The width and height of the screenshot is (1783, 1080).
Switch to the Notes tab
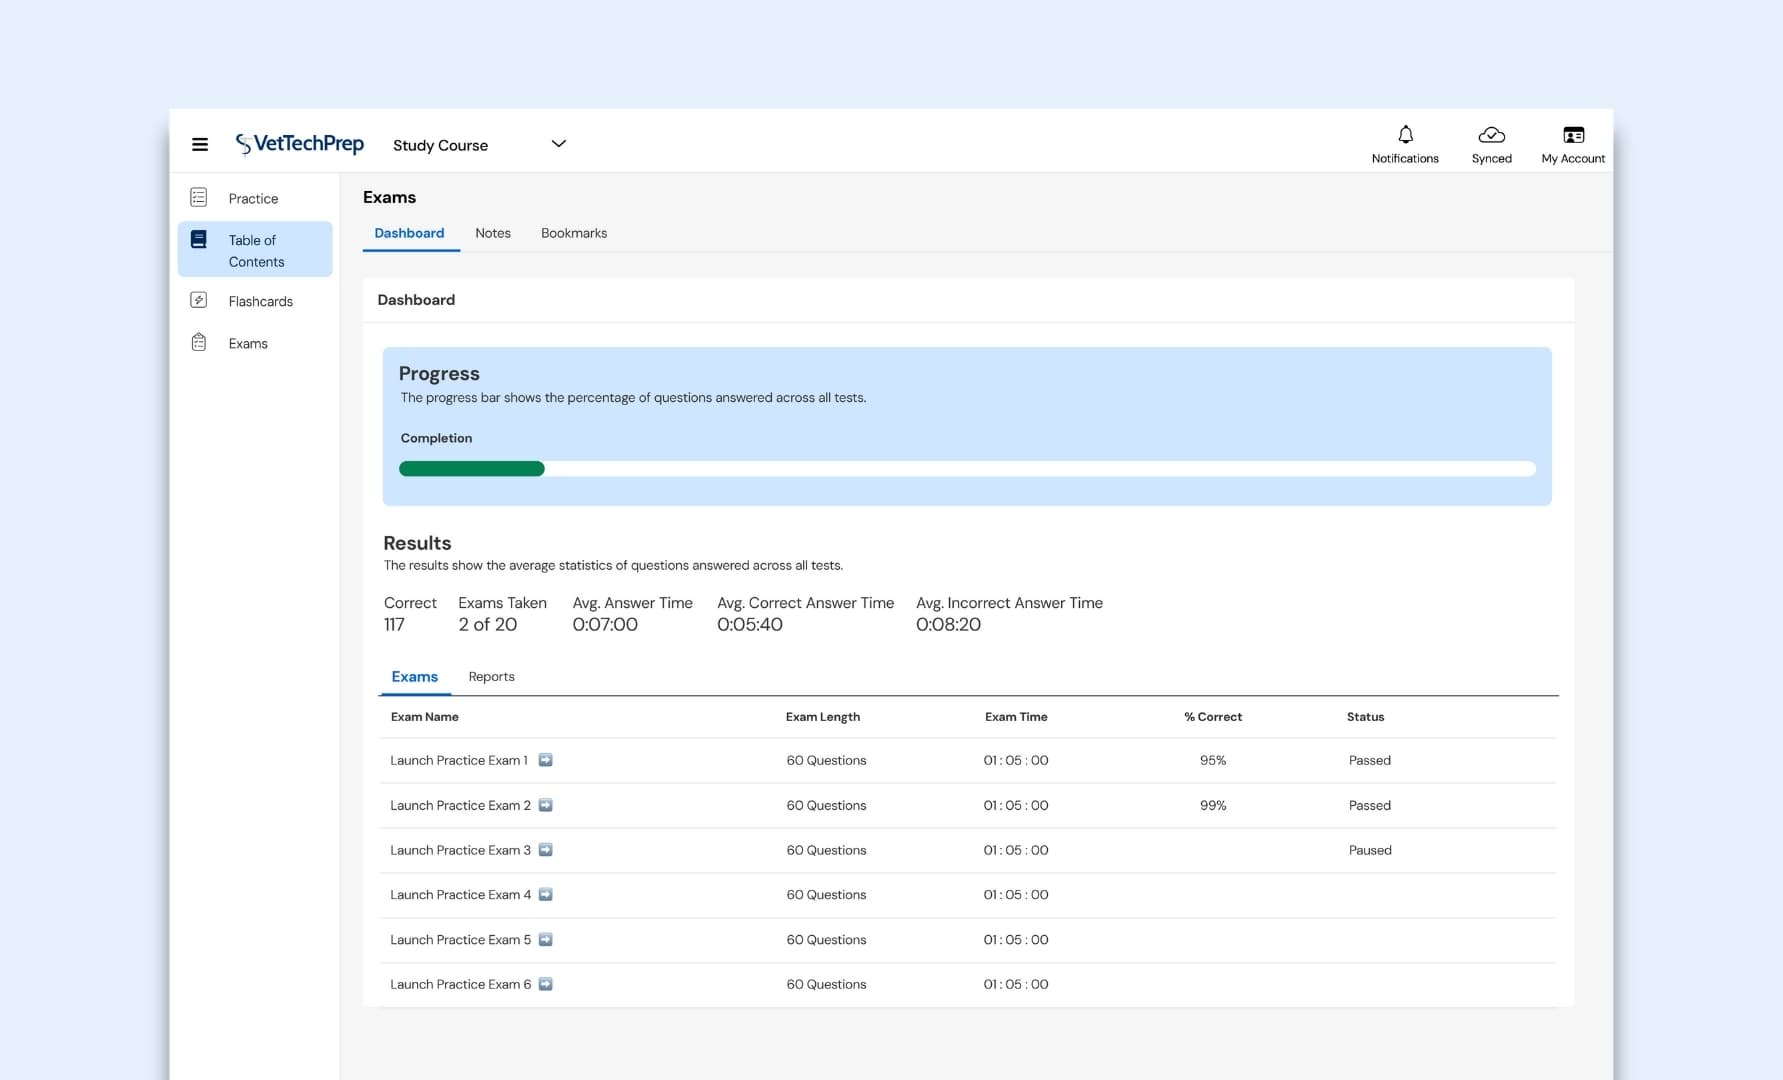(493, 233)
